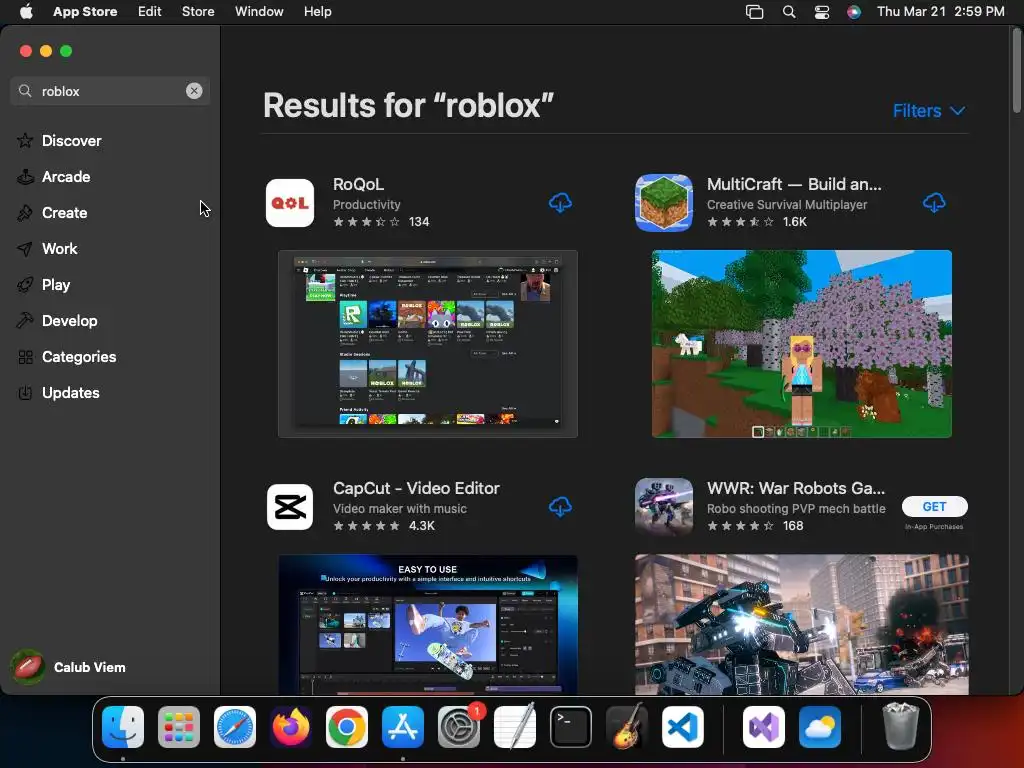Open the Store menu

(198, 11)
